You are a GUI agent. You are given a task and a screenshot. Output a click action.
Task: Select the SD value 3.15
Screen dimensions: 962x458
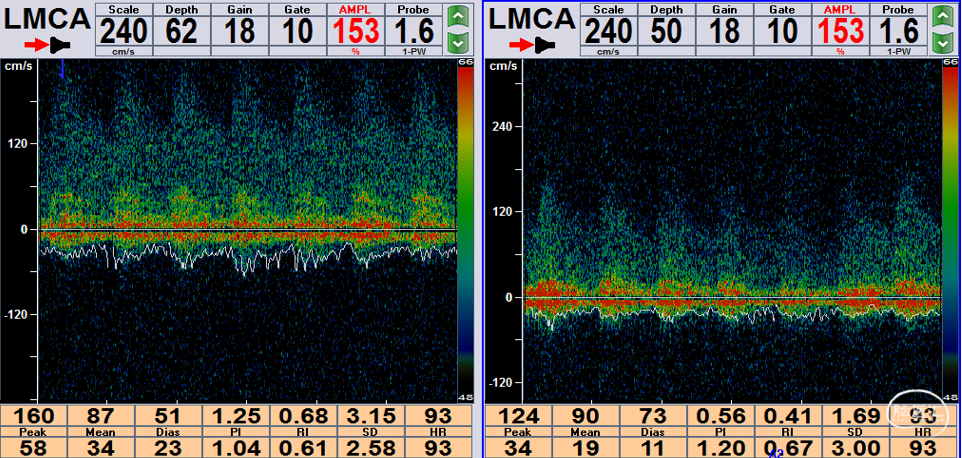370,416
